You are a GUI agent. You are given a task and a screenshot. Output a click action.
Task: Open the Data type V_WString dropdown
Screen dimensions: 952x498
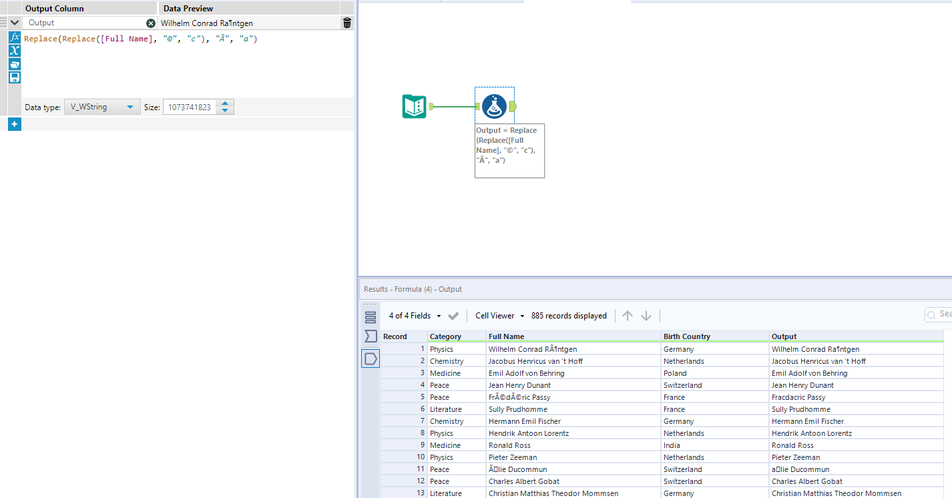(x=102, y=107)
